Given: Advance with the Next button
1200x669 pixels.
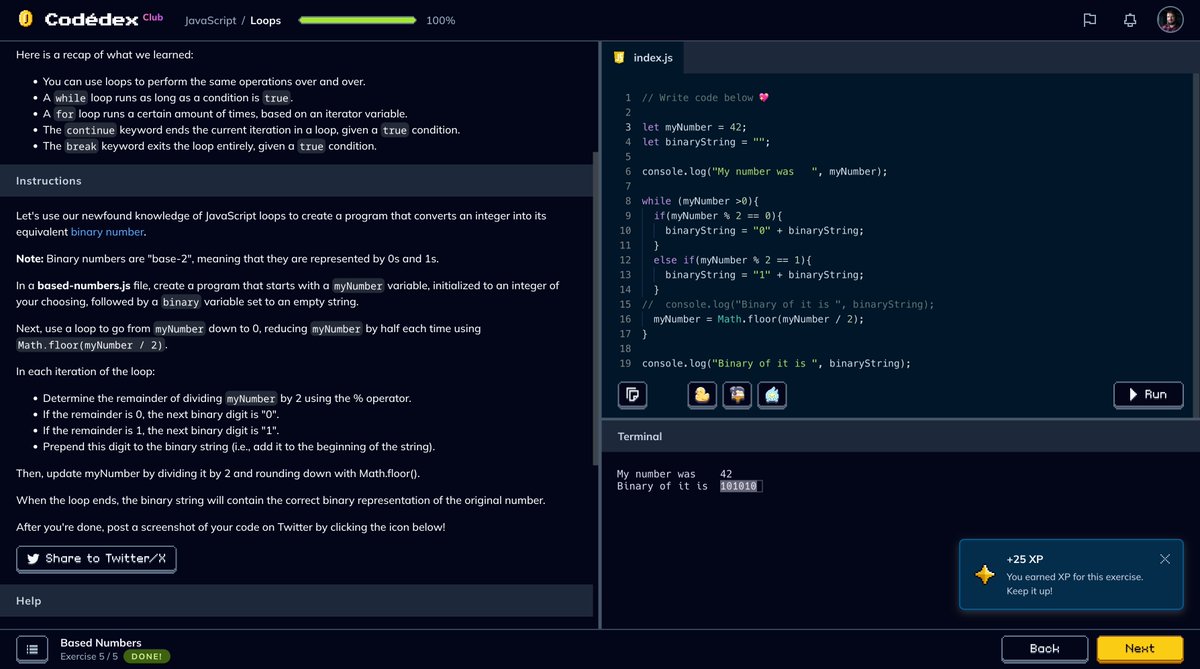Looking at the screenshot, I should point(1139,648).
